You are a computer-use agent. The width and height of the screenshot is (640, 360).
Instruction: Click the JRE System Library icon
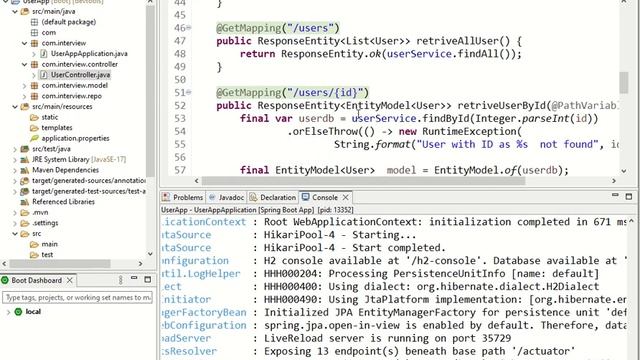pyautogui.click(x=25, y=160)
